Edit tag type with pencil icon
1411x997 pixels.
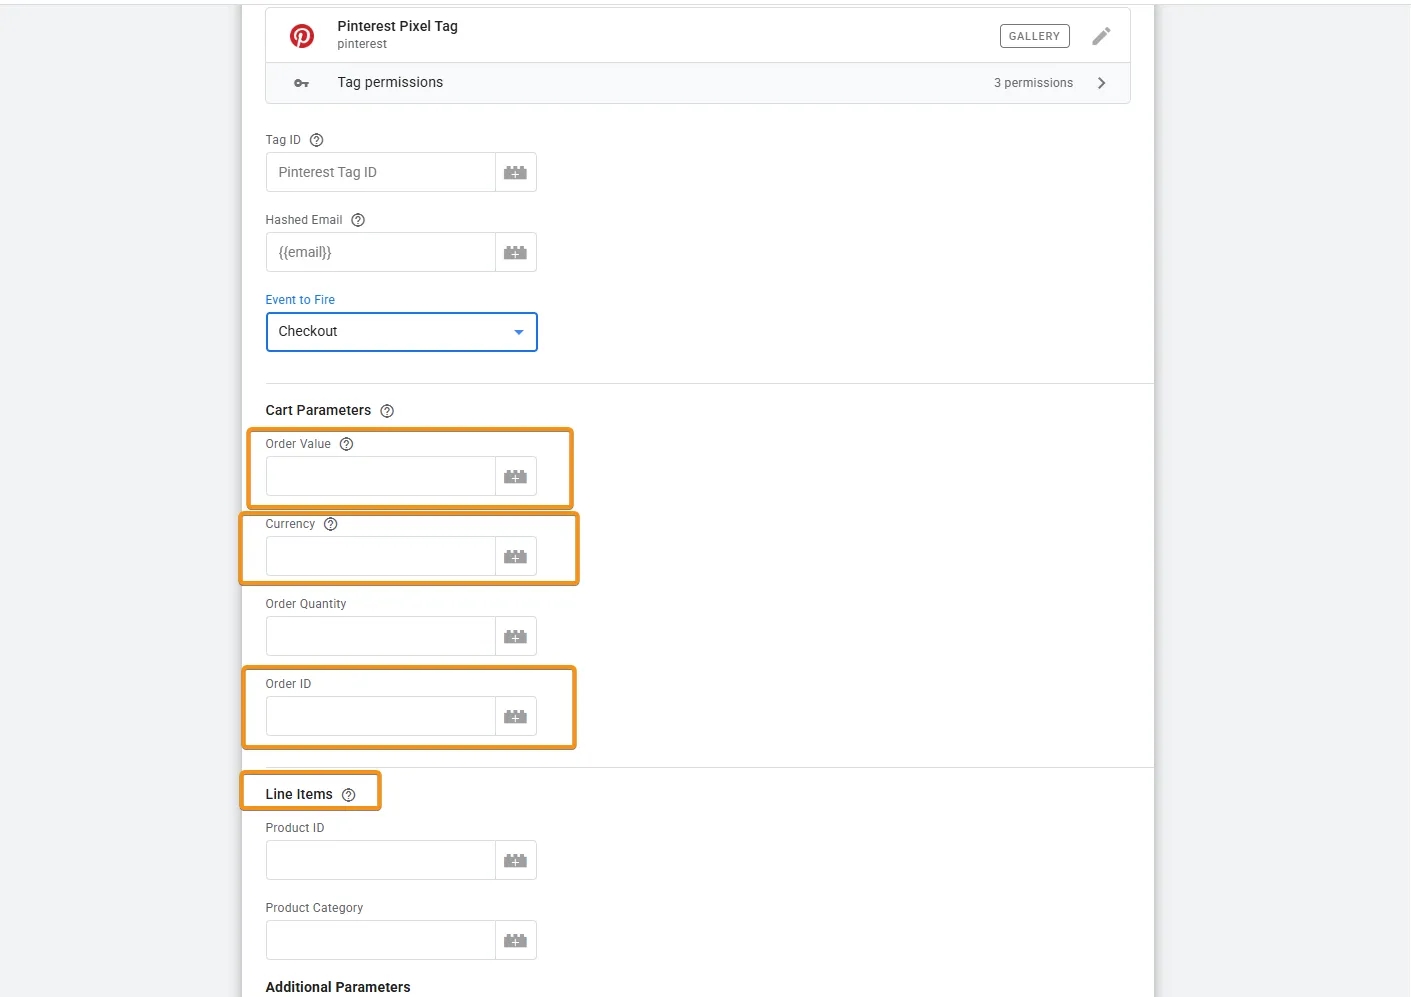coord(1101,36)
